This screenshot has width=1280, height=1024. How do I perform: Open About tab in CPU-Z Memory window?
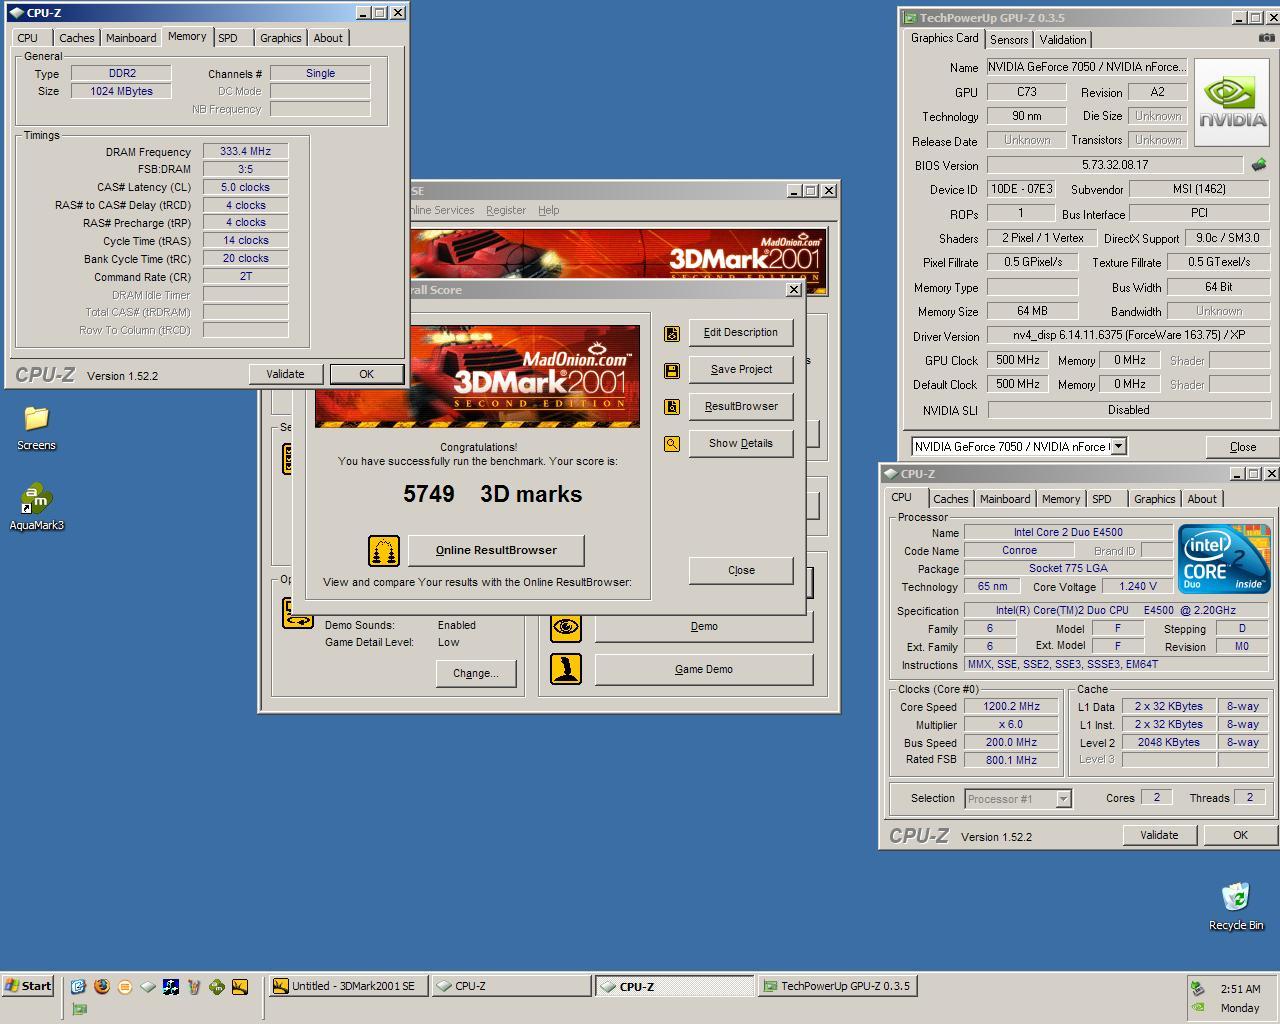click(328, 38)
